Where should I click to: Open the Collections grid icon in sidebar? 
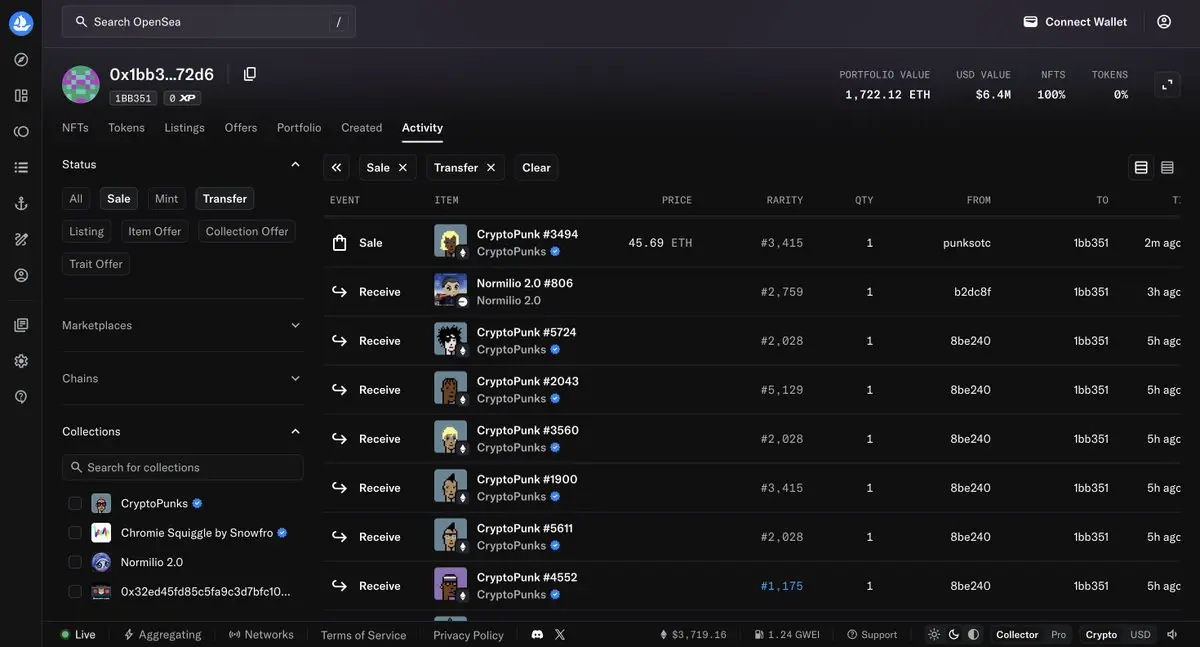21,96
